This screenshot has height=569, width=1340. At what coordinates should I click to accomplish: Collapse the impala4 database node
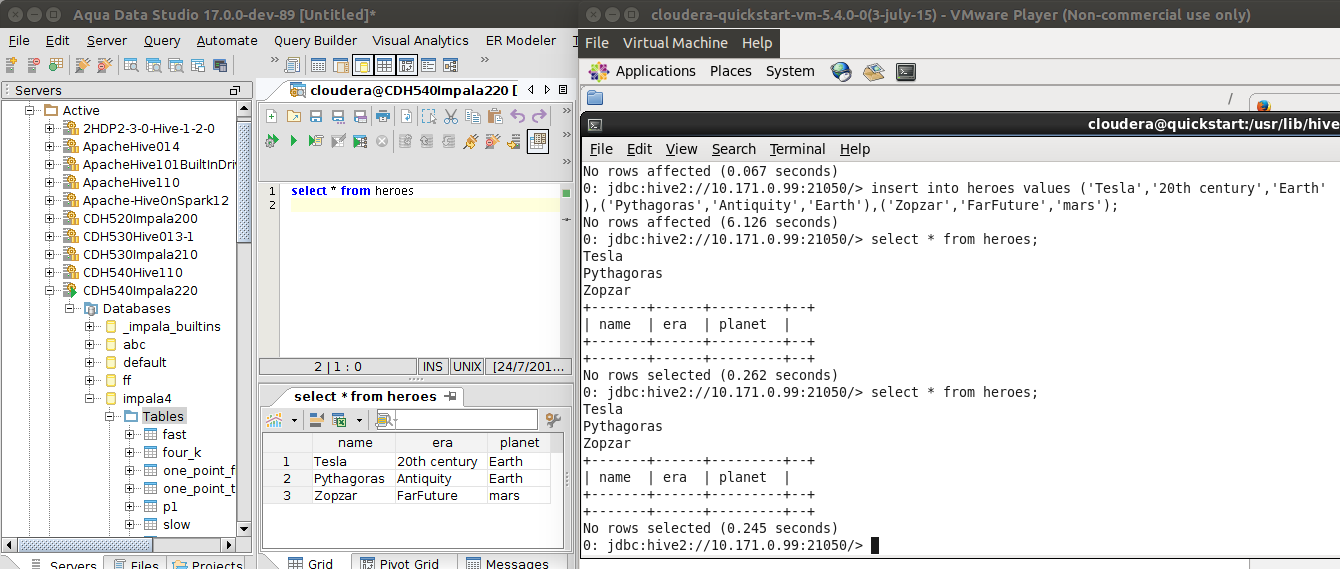click(x=89, y=399)
